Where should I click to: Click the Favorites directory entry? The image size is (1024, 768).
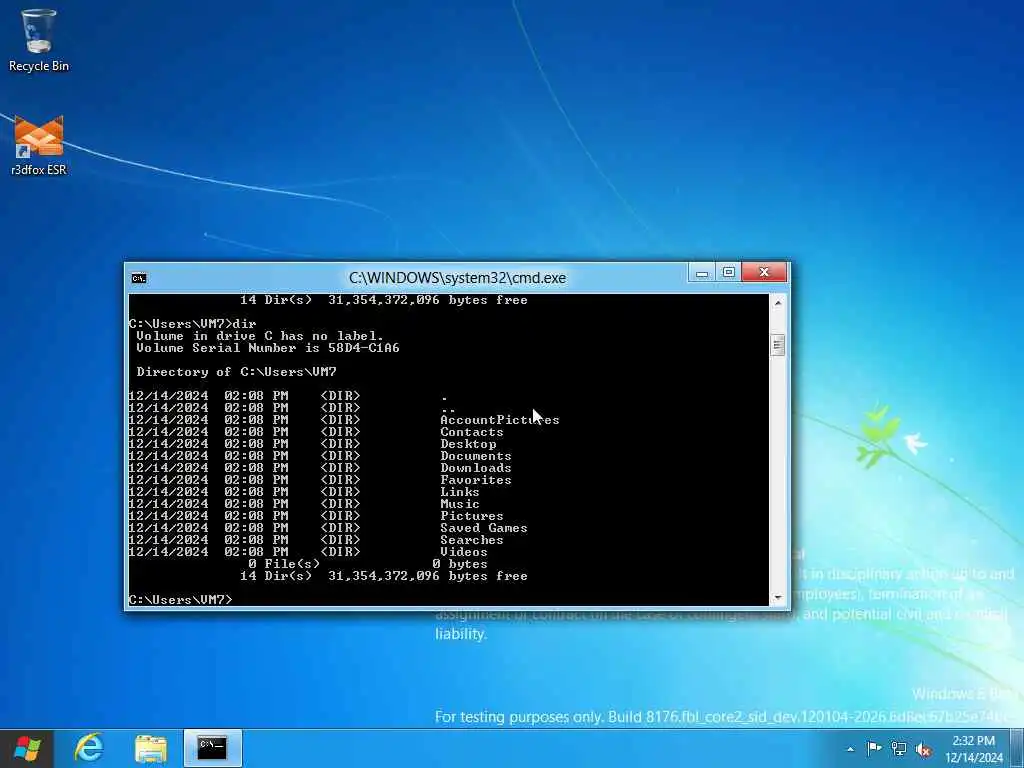[475, 480]
